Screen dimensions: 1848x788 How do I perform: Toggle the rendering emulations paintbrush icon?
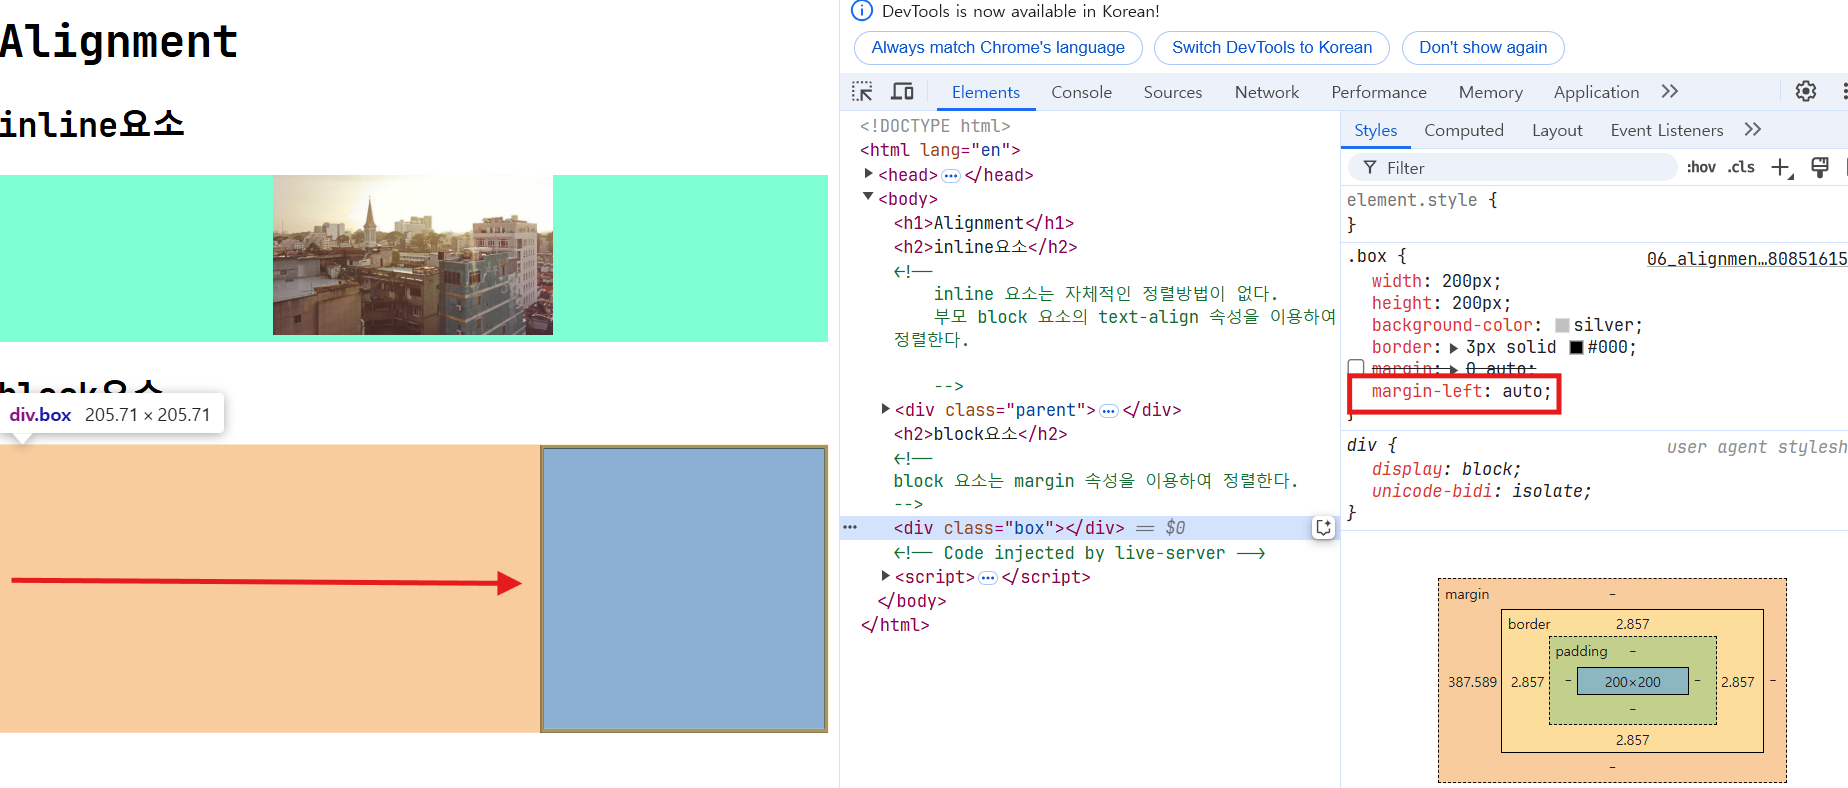(x=1820, y=168)
